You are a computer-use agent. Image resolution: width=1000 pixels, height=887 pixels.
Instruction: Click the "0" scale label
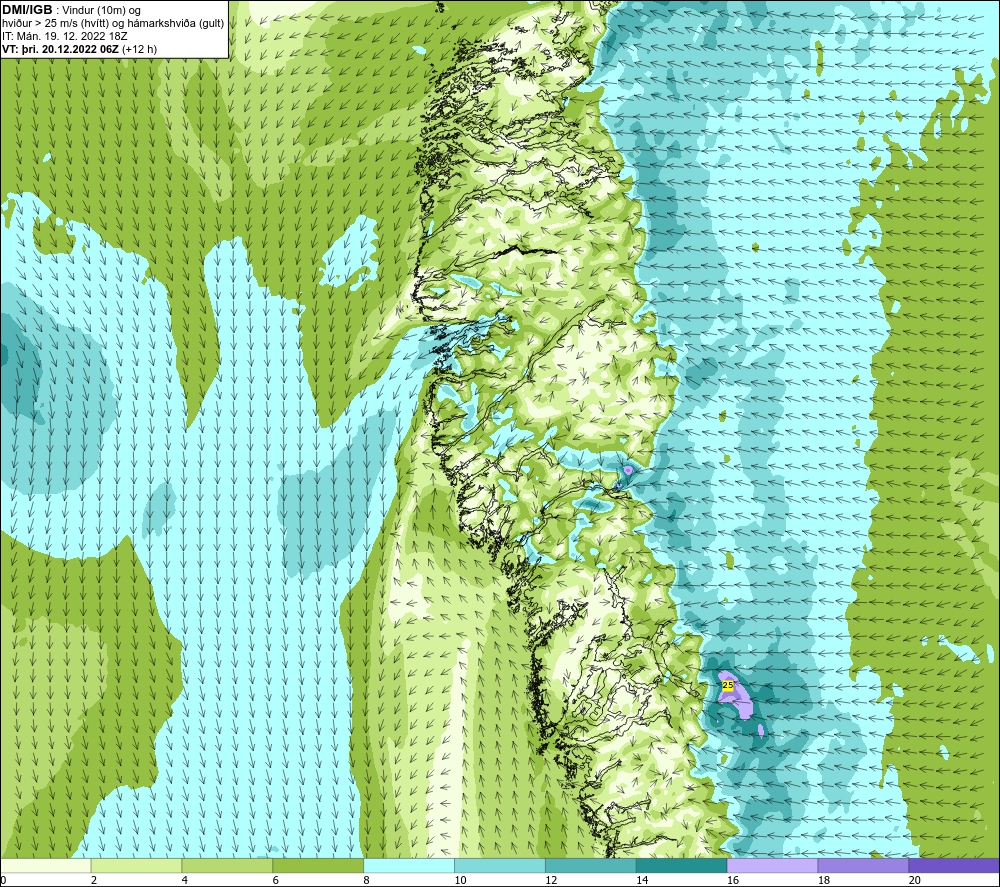[4, 880]
